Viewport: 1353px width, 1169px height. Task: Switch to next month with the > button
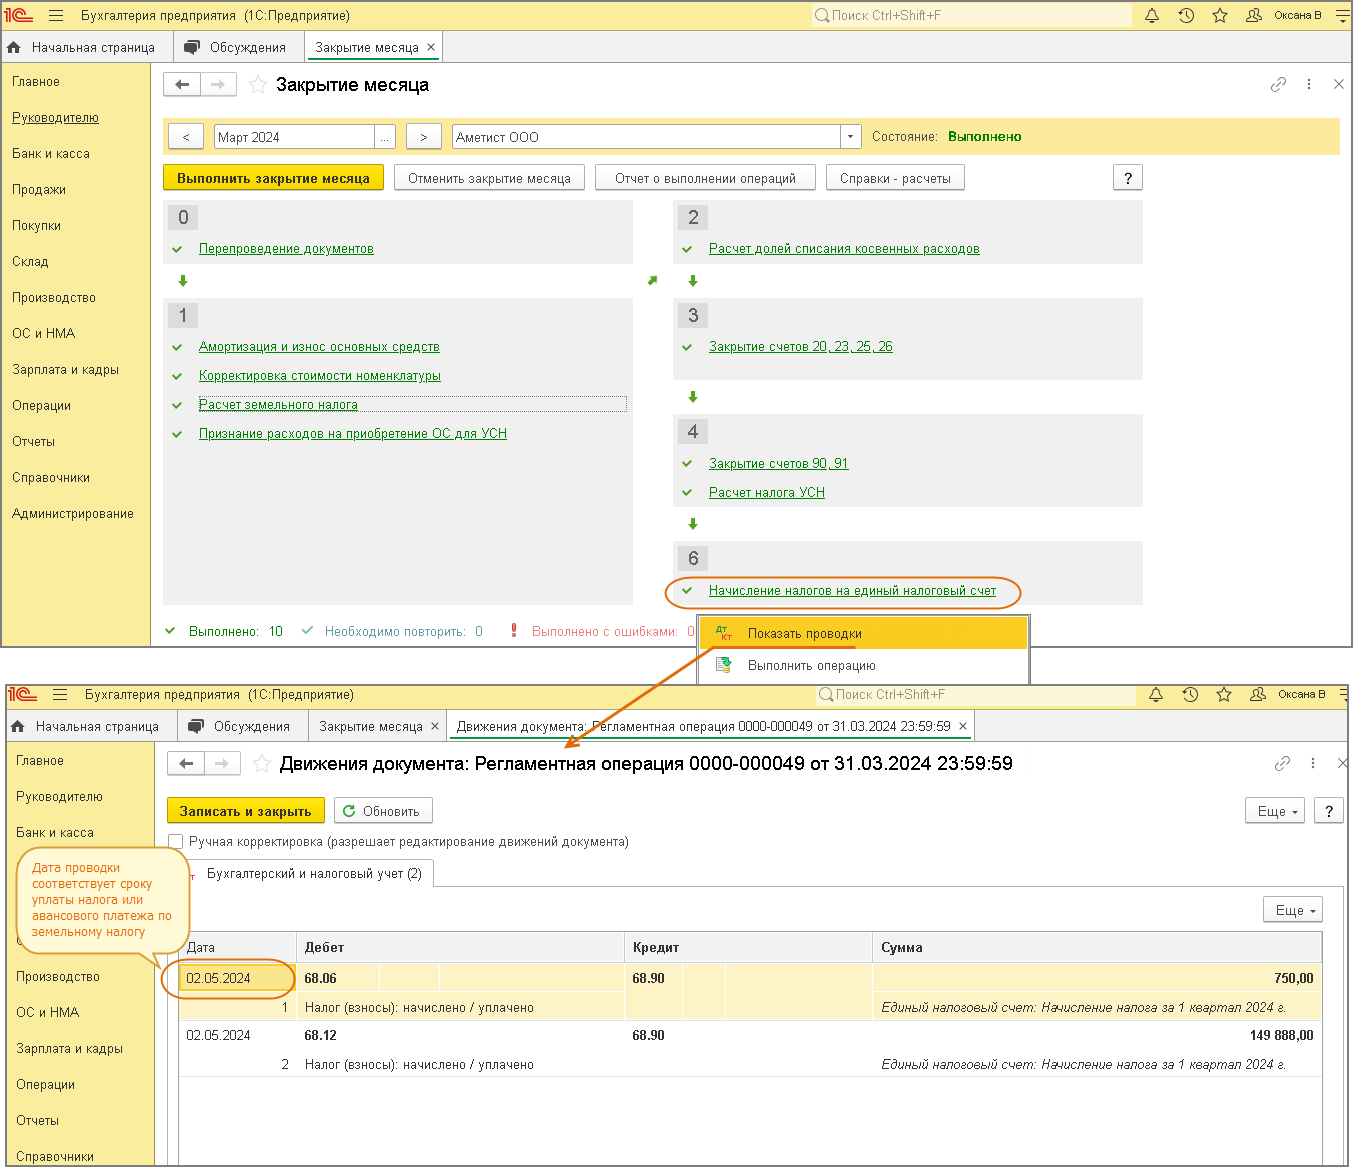pyautogui.click(x=424, y=137)
